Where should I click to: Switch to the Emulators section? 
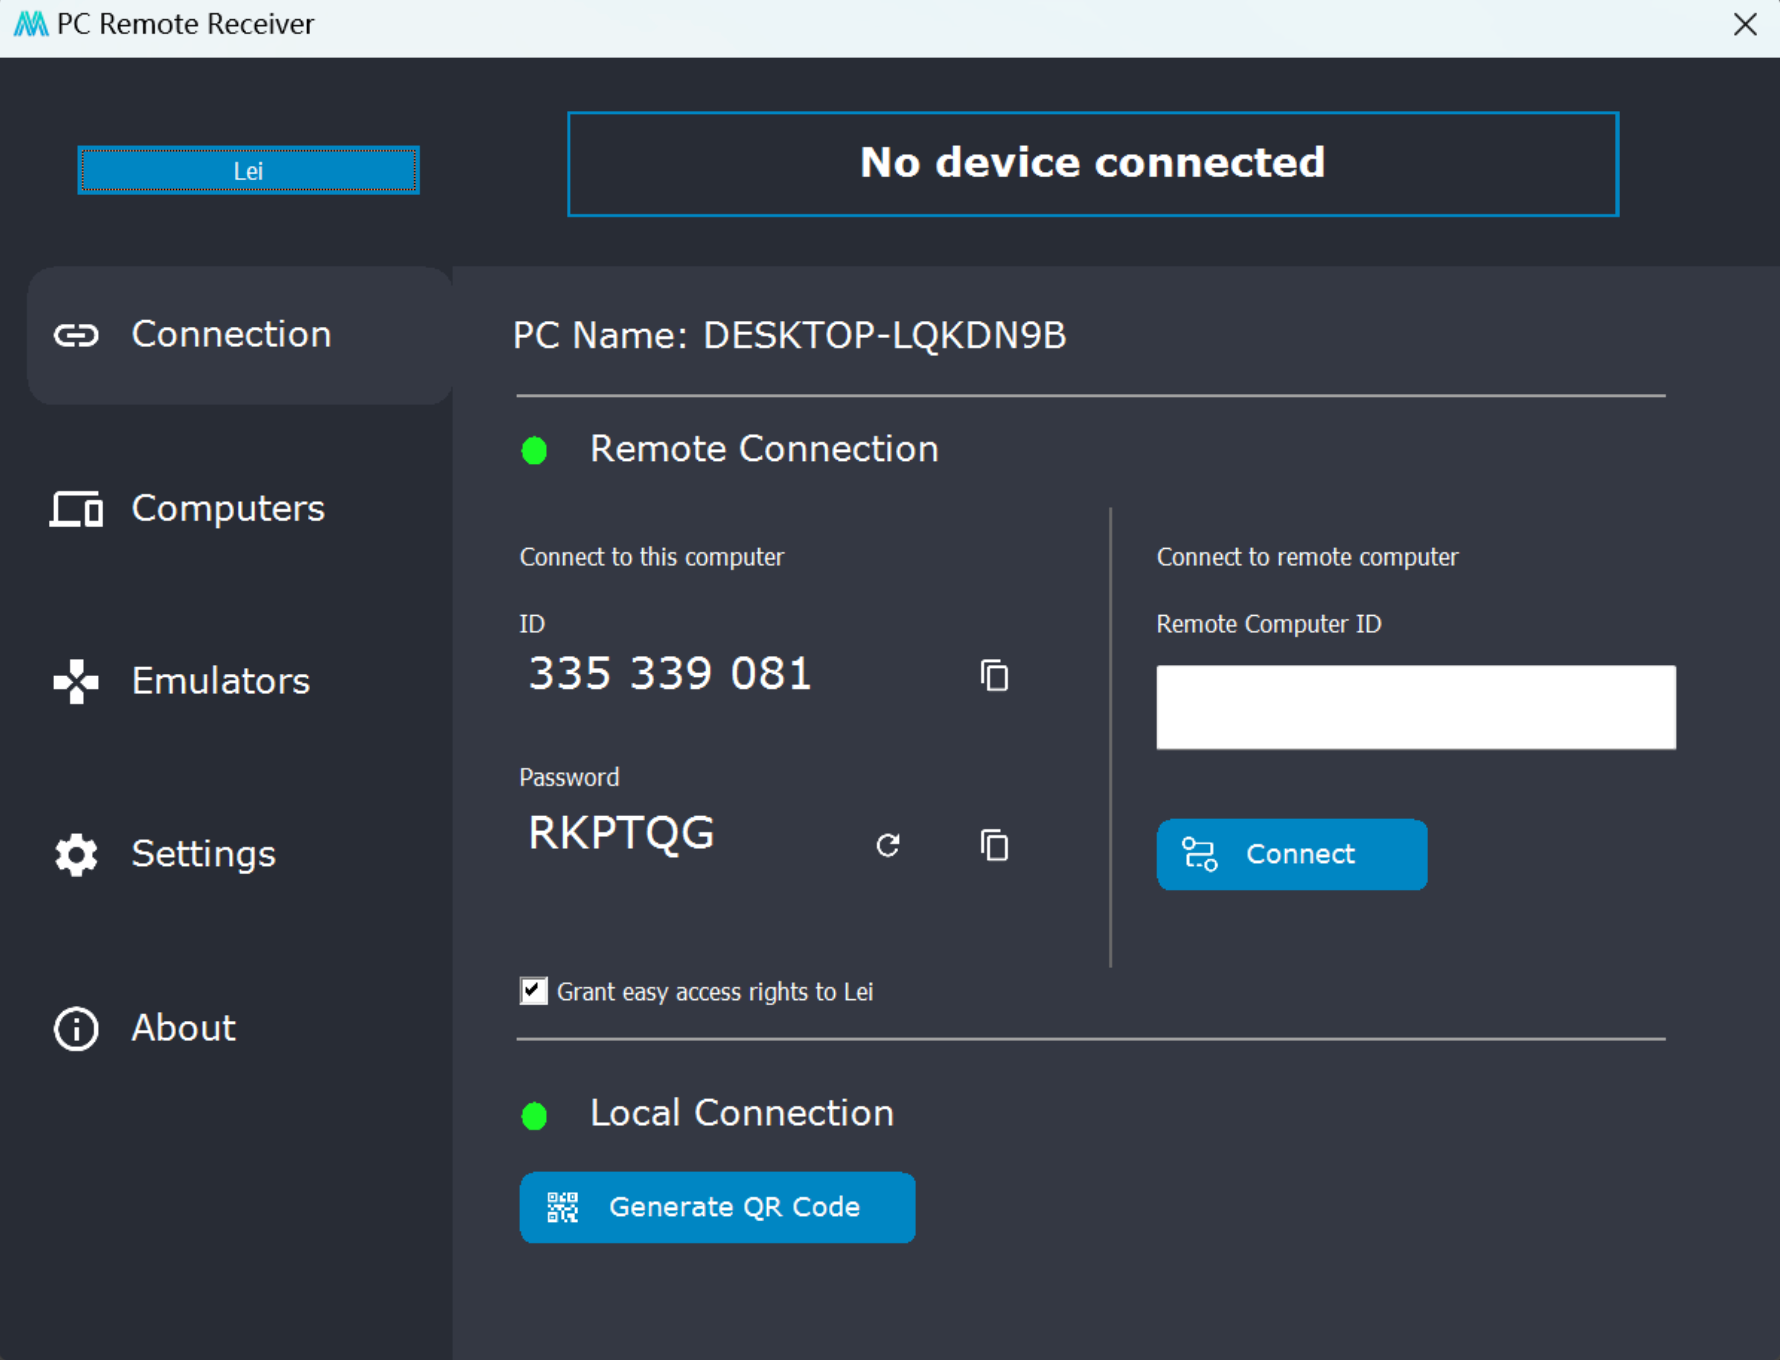tap(220, 681)
